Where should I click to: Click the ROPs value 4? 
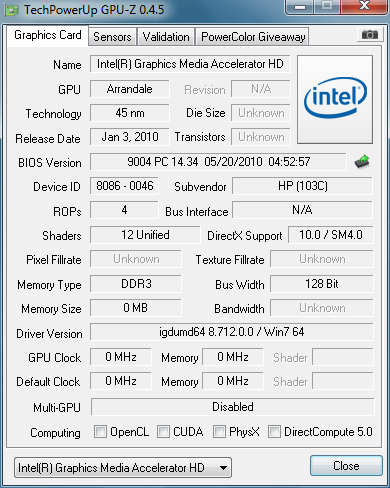tap(124, 210)
